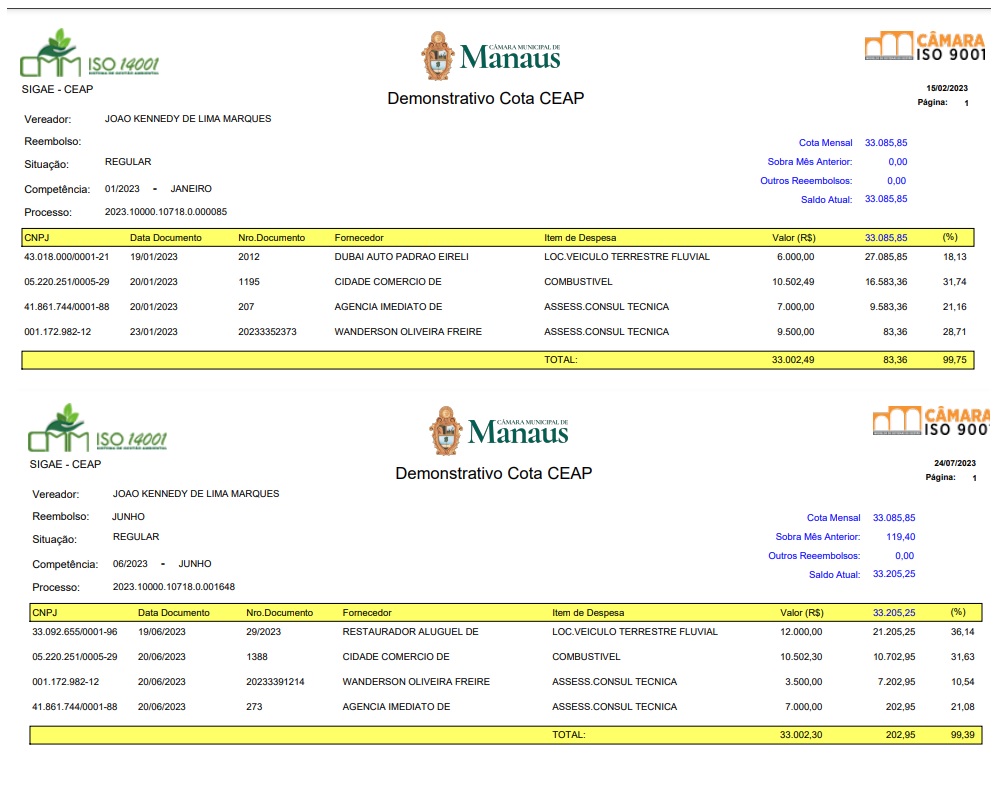Image resolution: width=998 pixels, height=797 pixels.
Task: Click document number 2012
Action: pyautogui.click(x=249, y=257)
